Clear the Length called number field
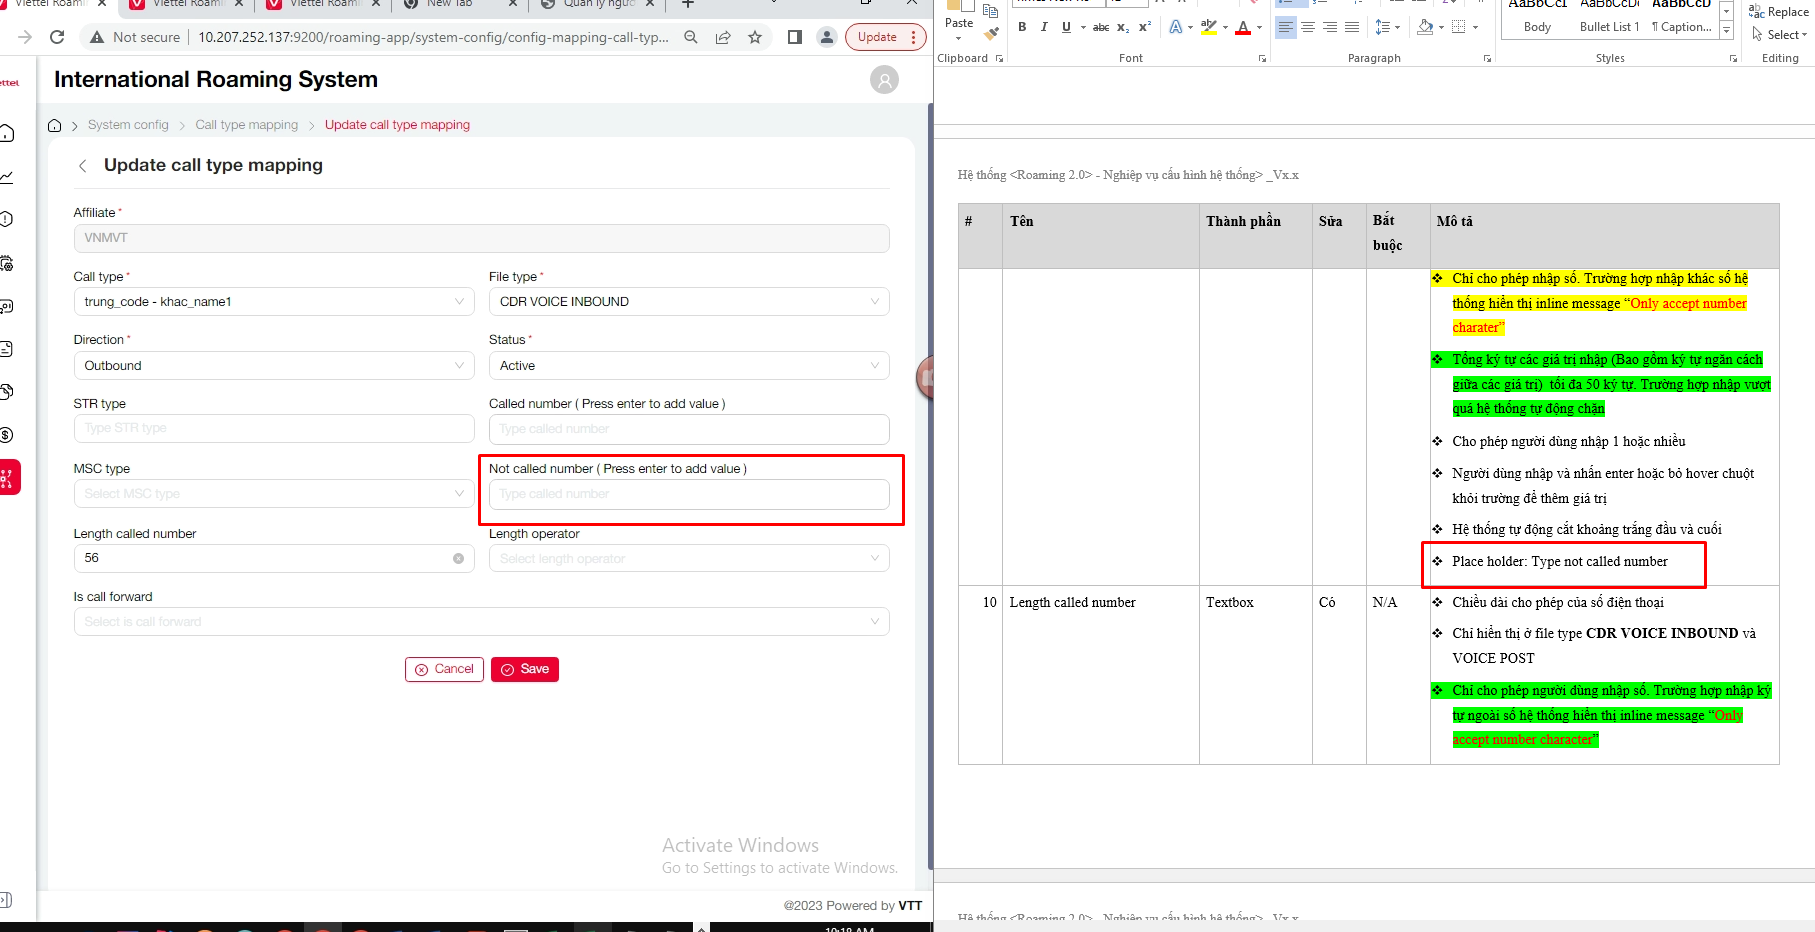Viewport: 1815px width, 932px height. click(458, 558)
